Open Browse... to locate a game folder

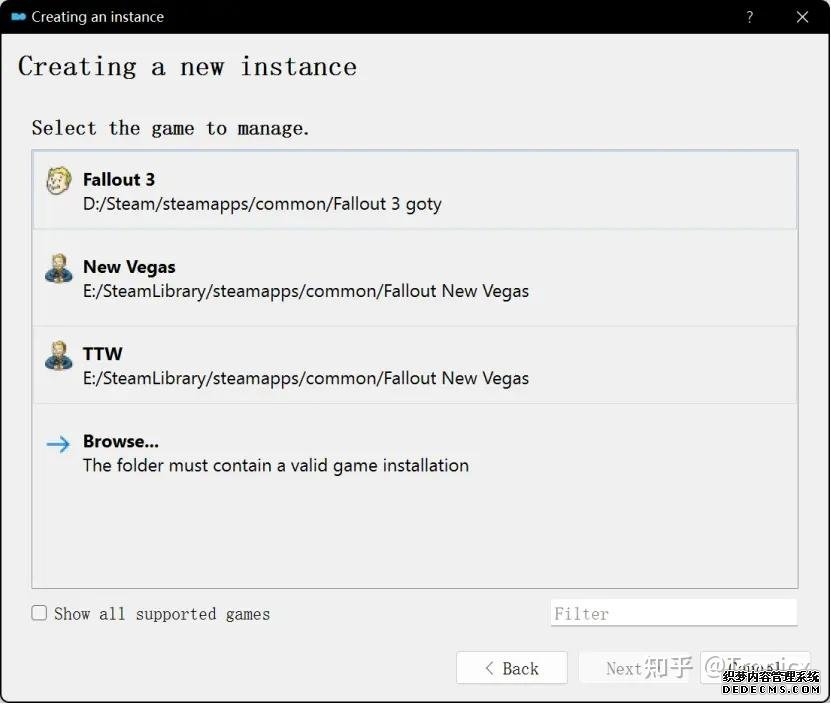(x=121, y=441)
